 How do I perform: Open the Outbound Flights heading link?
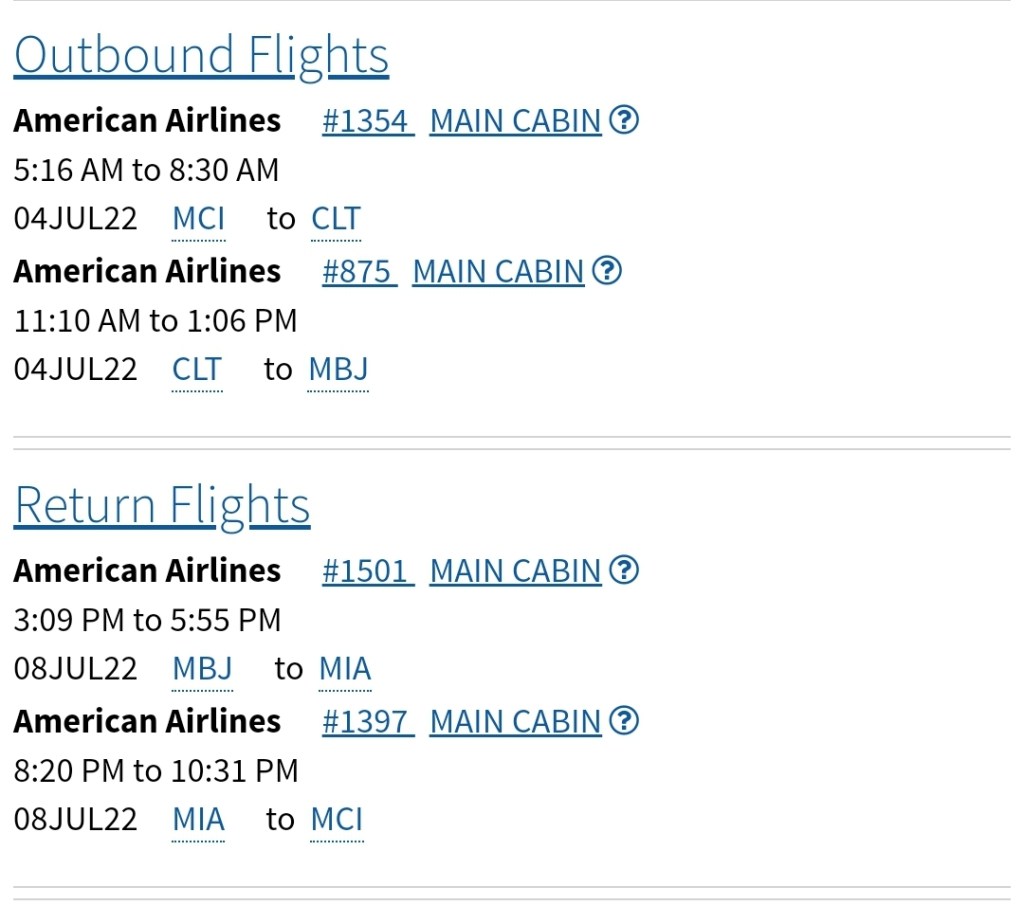201,55
